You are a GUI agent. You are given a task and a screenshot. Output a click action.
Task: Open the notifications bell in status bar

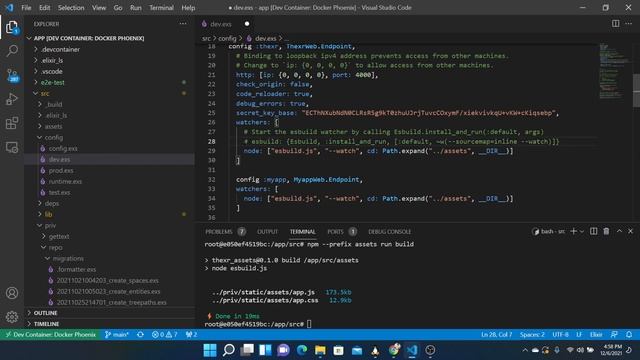[x=629, y=335]
